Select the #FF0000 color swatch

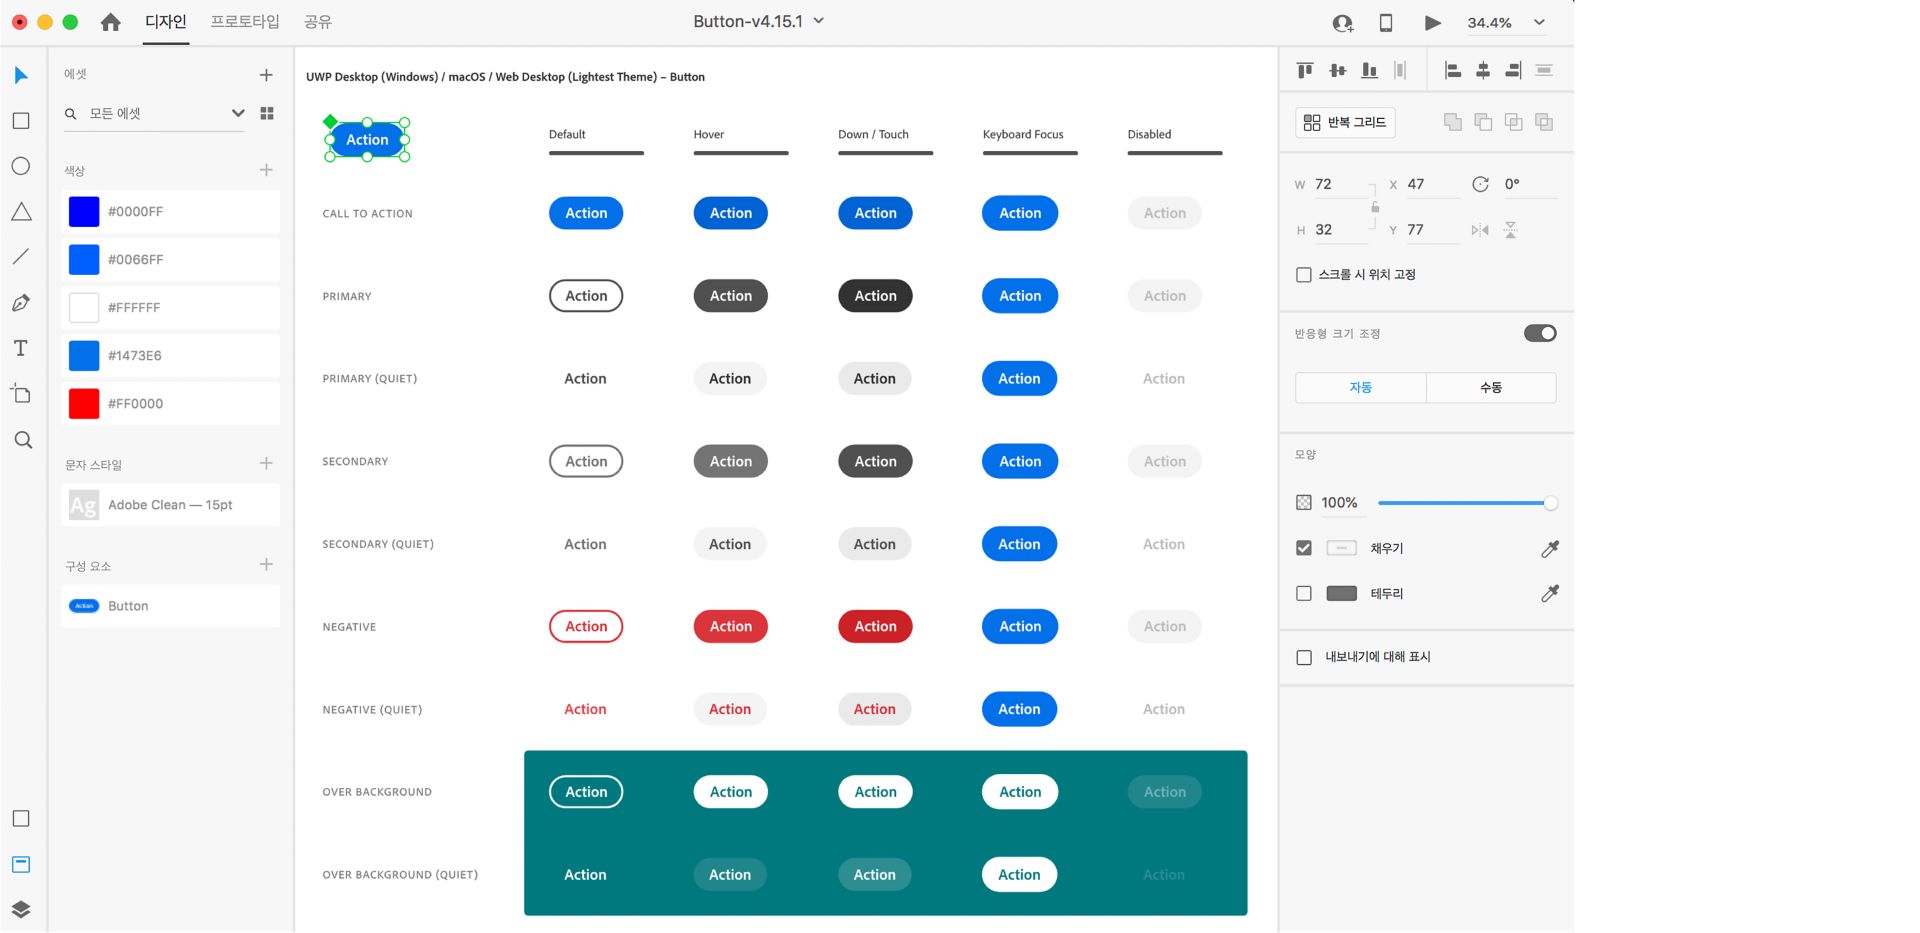point(171,404)
